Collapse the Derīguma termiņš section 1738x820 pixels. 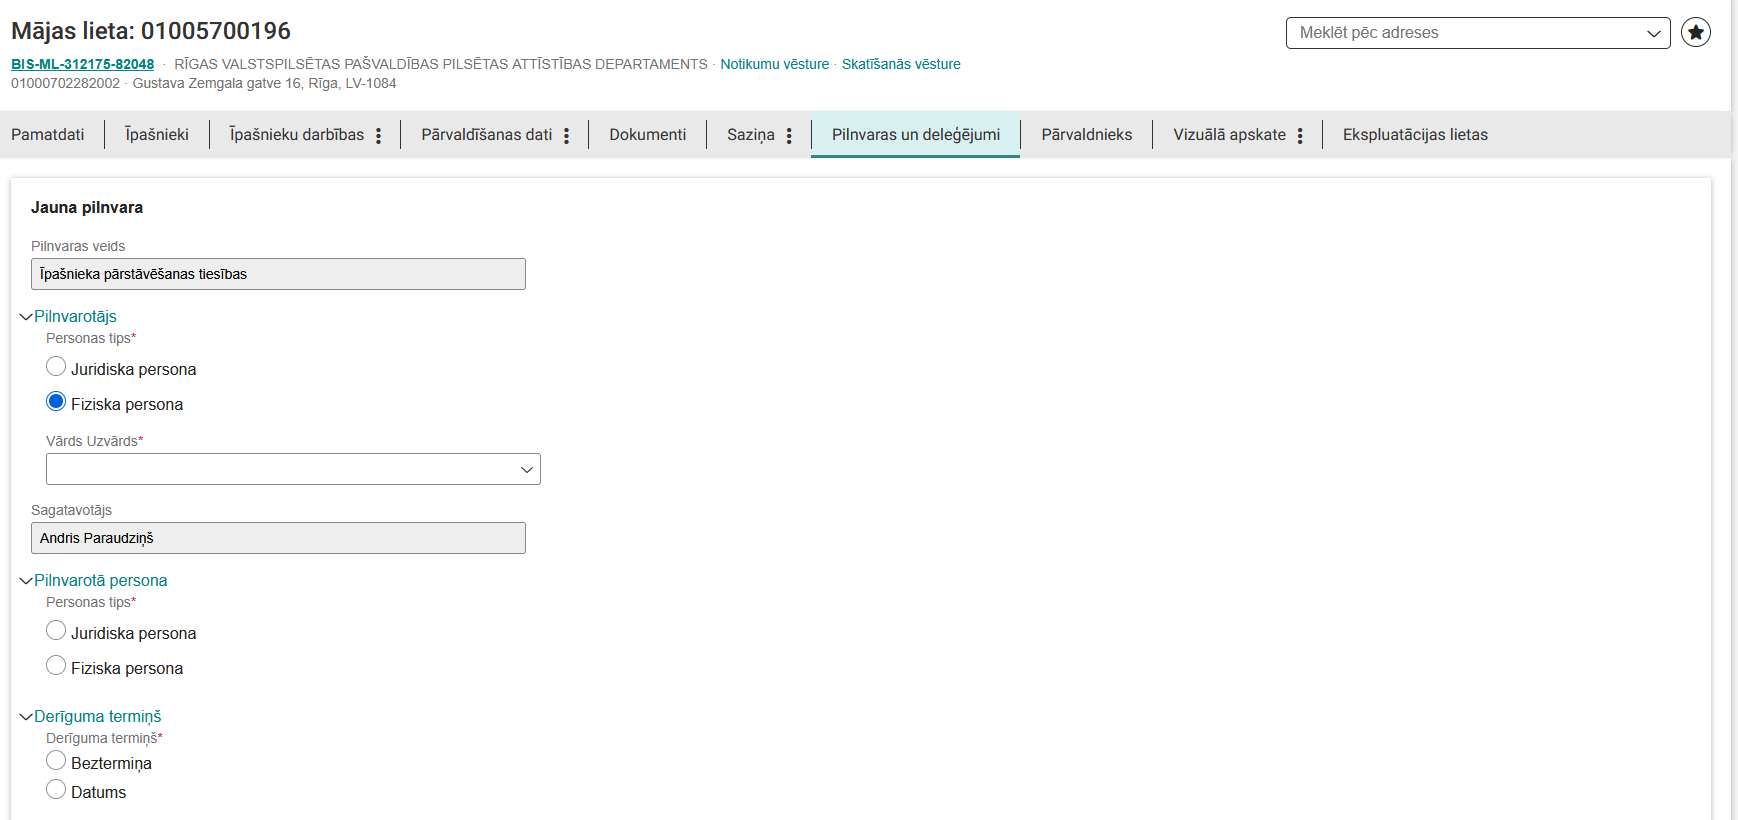coord(26,717)
